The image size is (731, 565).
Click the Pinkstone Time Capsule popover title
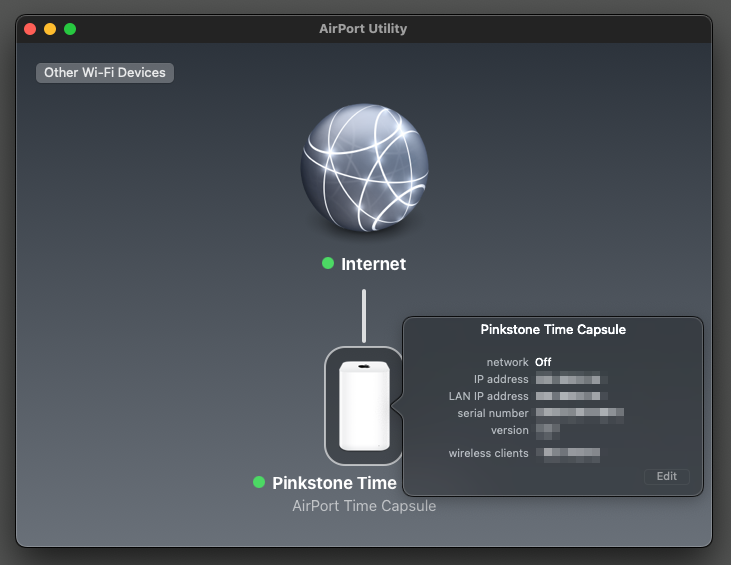(x=553, y=330)
